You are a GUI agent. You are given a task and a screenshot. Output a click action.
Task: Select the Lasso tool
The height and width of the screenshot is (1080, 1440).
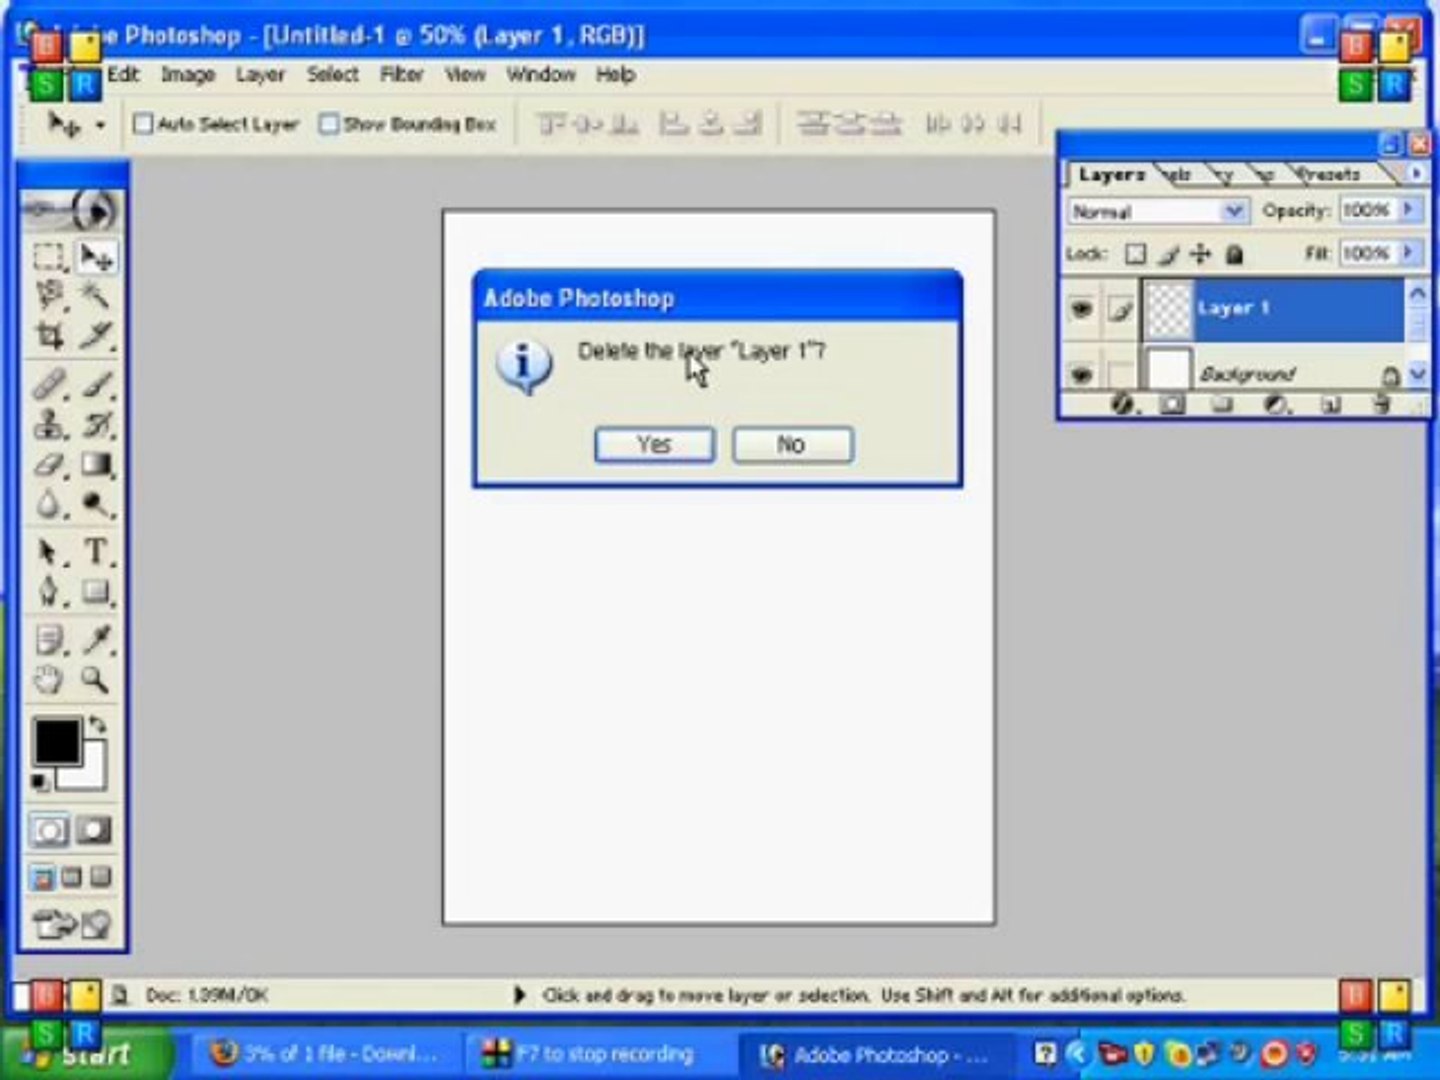pos(49,295)
